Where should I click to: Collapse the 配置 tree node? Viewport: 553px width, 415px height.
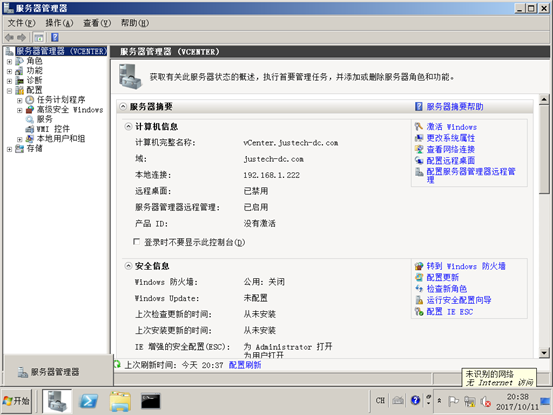10,91
